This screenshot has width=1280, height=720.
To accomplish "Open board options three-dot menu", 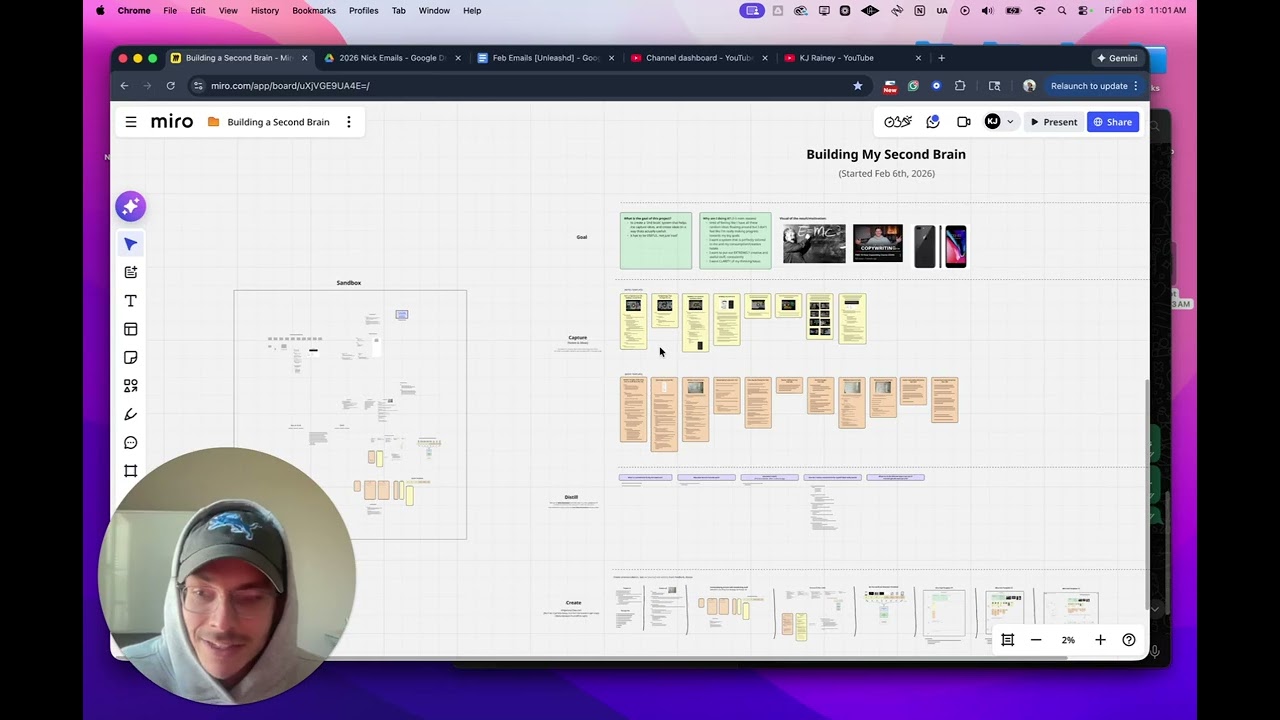I will [x=349, y=122].
